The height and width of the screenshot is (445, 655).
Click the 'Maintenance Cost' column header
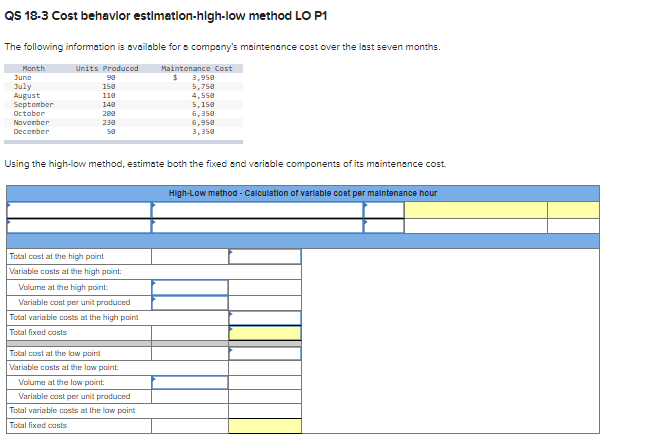point(197,69)
